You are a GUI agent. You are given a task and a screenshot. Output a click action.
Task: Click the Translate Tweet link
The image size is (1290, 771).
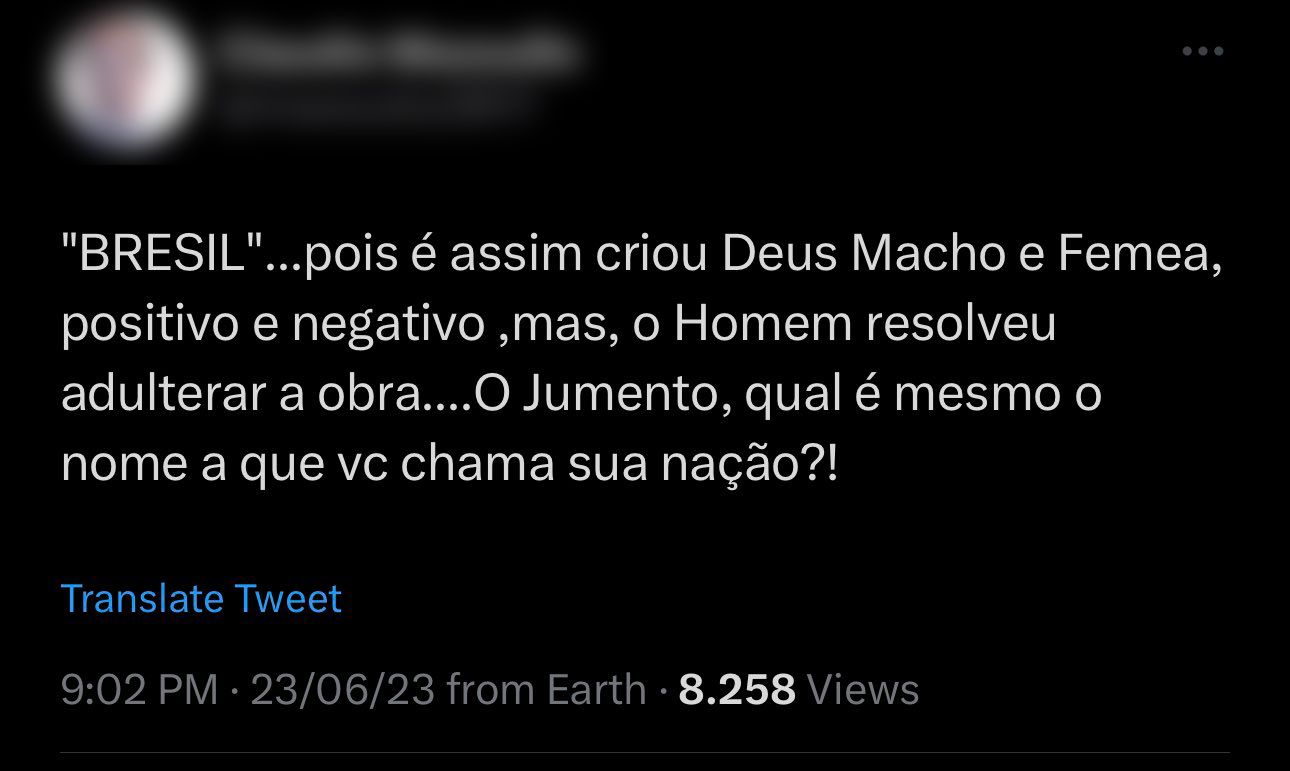[x=201, y=598]
